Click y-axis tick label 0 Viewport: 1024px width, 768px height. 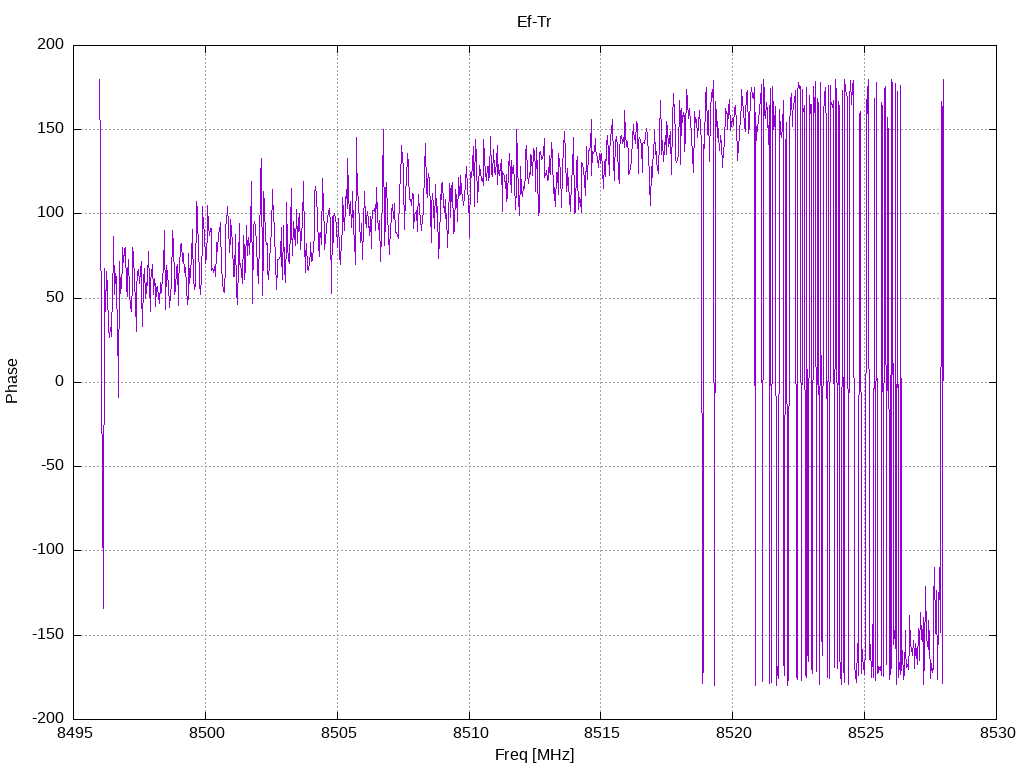coord(60,381)
